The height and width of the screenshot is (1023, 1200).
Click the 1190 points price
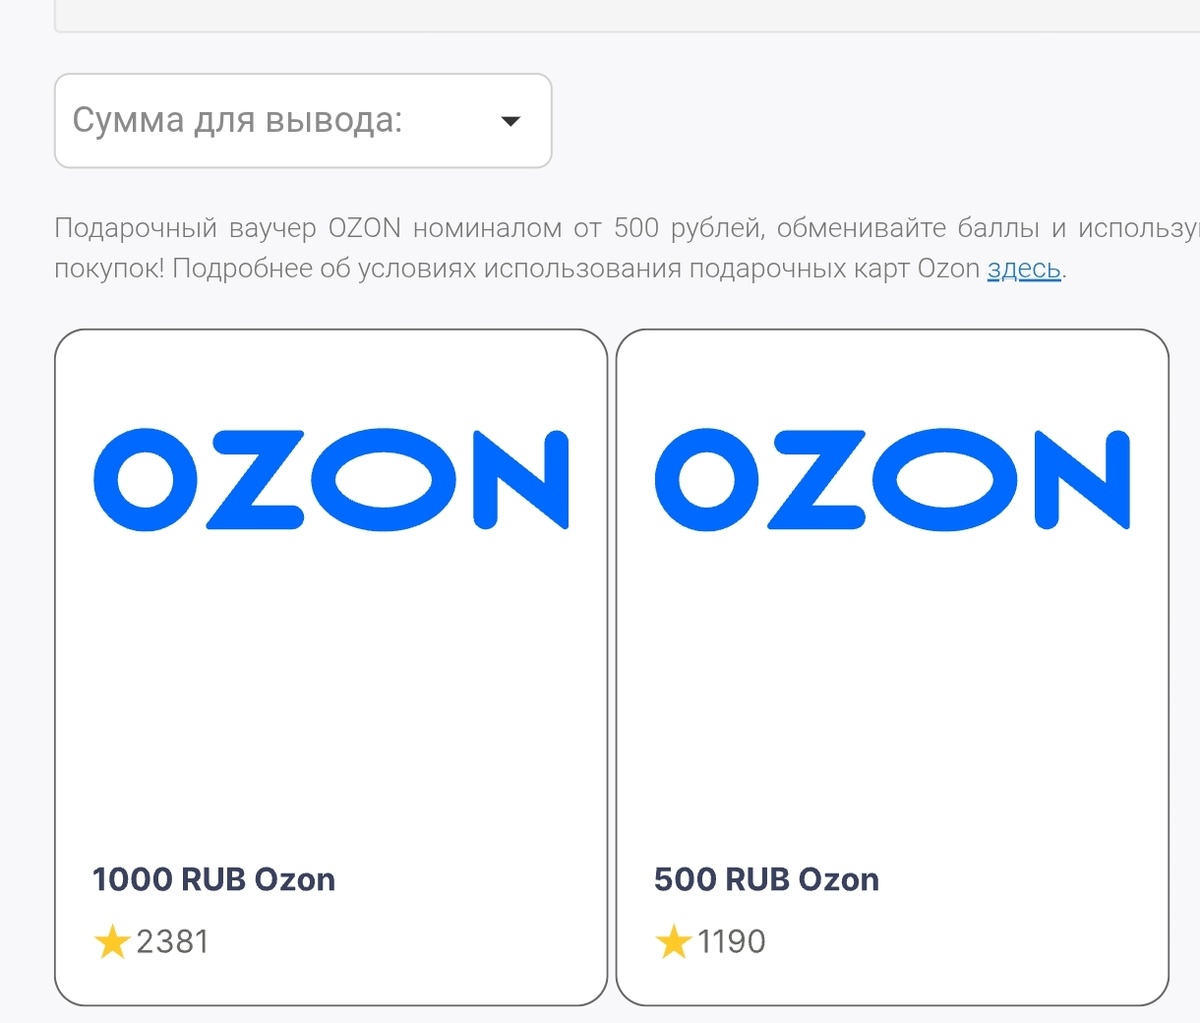(x=731, y=942)
